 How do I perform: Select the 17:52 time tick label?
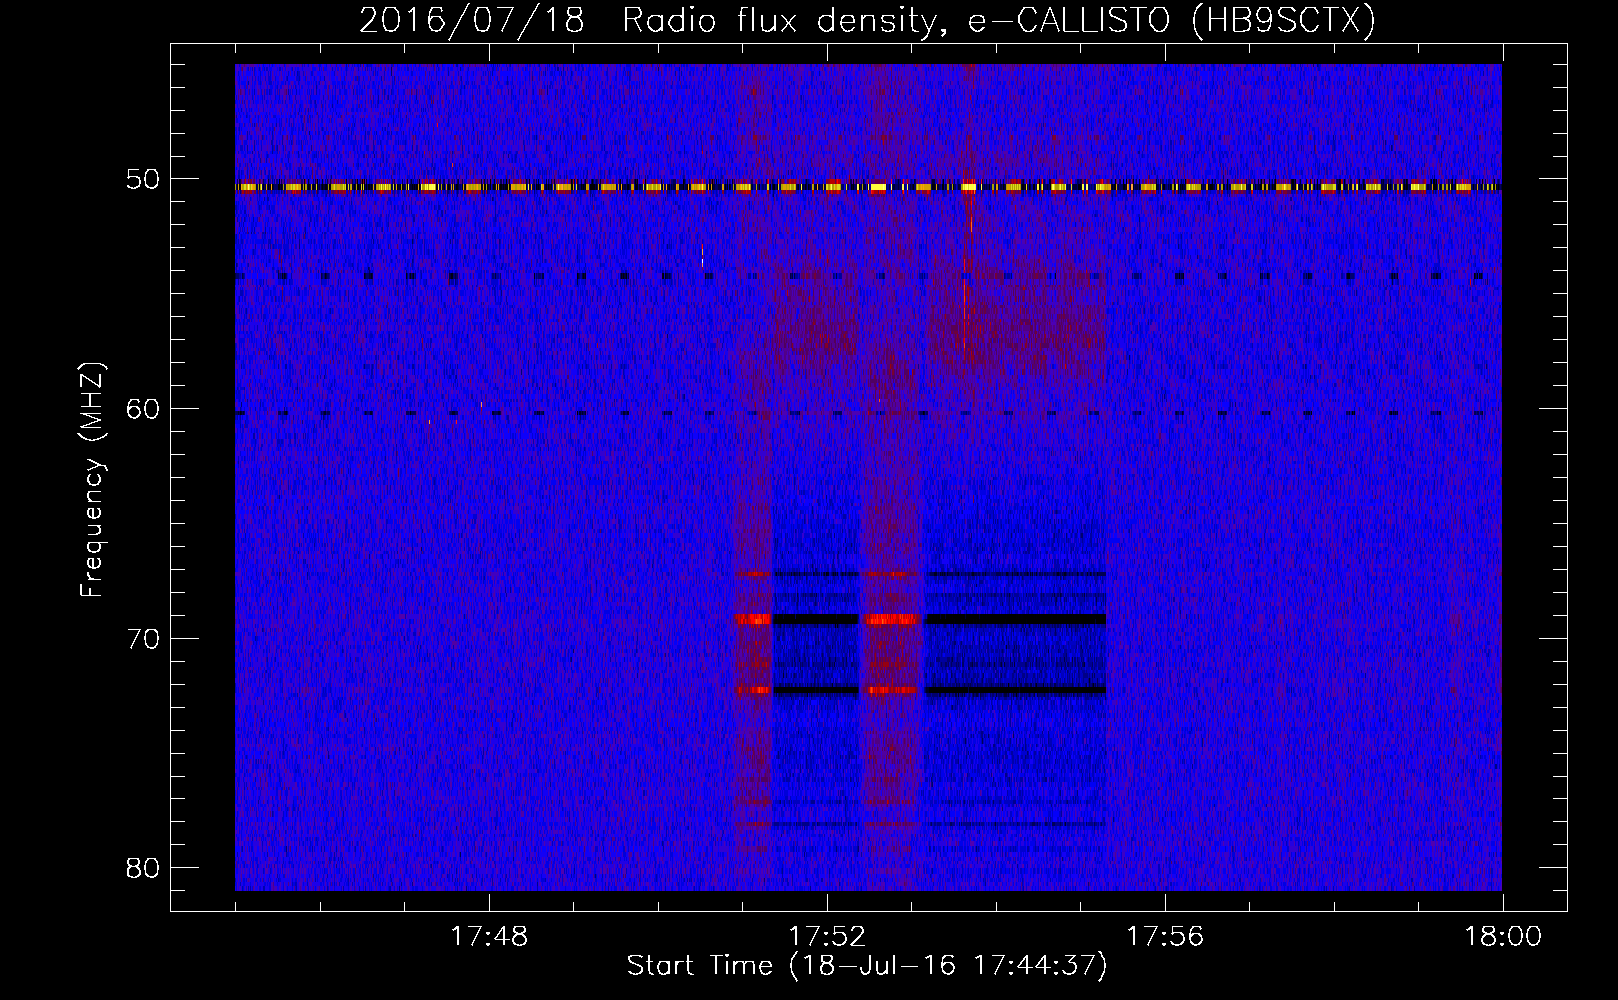pyautogui.click(x=827, y=937)
